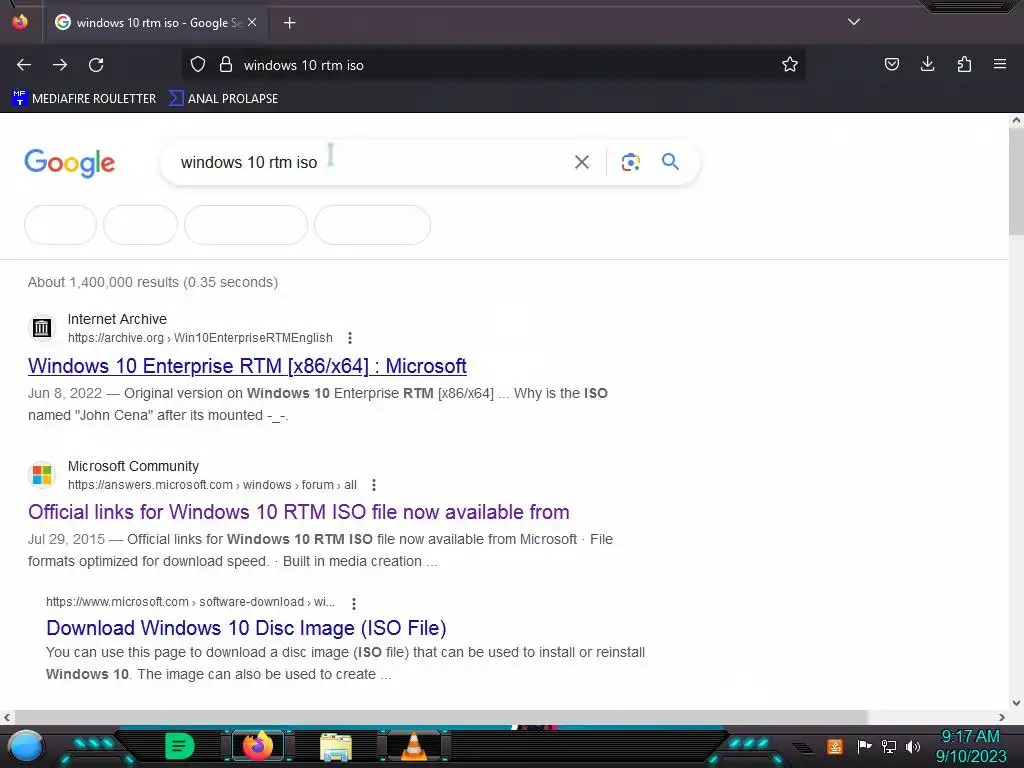Open the extensions puzzle icon
The width and height of the screenshot is (1024, 768).
click(964, 65)
